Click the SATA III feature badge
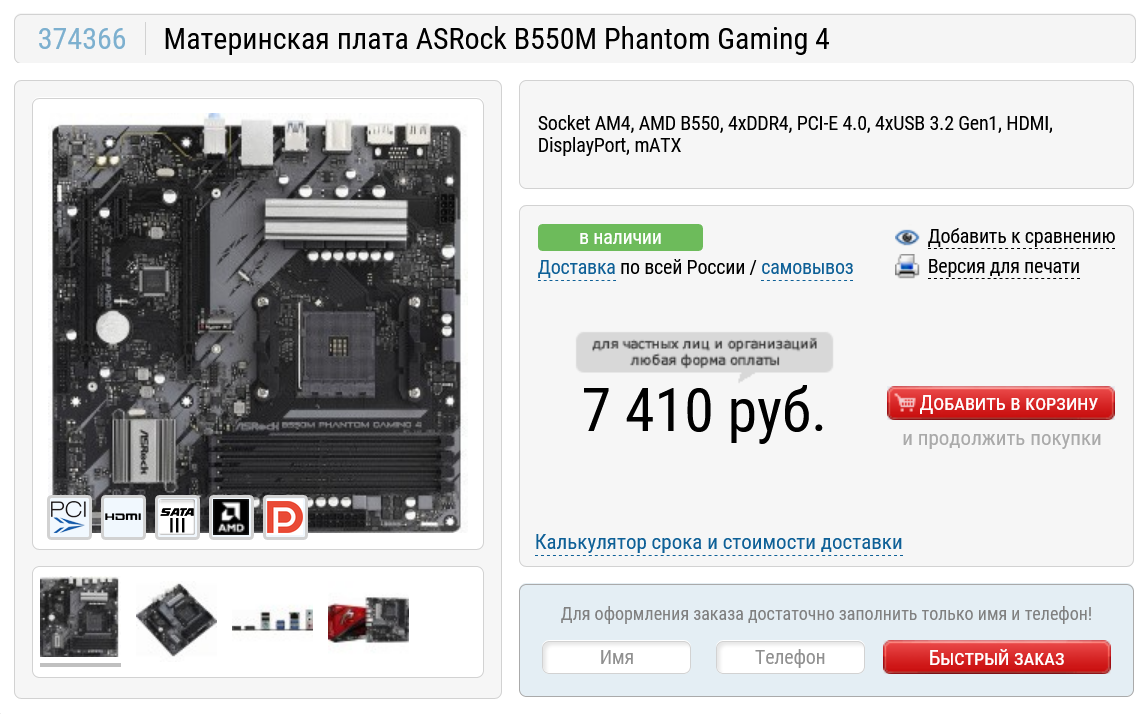 (x=177, y=516)
